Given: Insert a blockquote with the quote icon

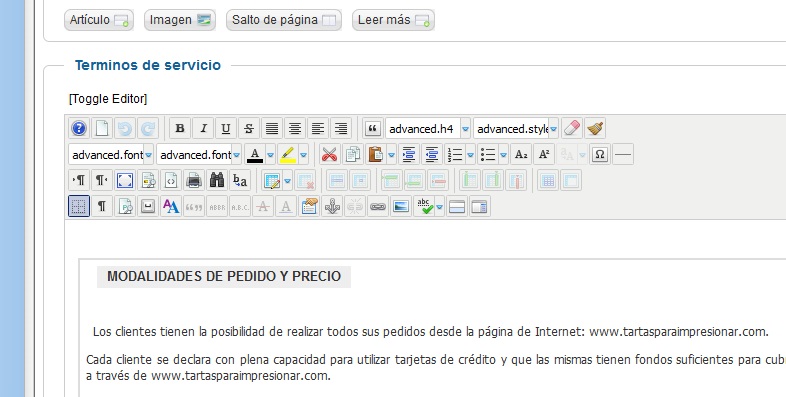Looking at the screenshot, I should [372, 129].
